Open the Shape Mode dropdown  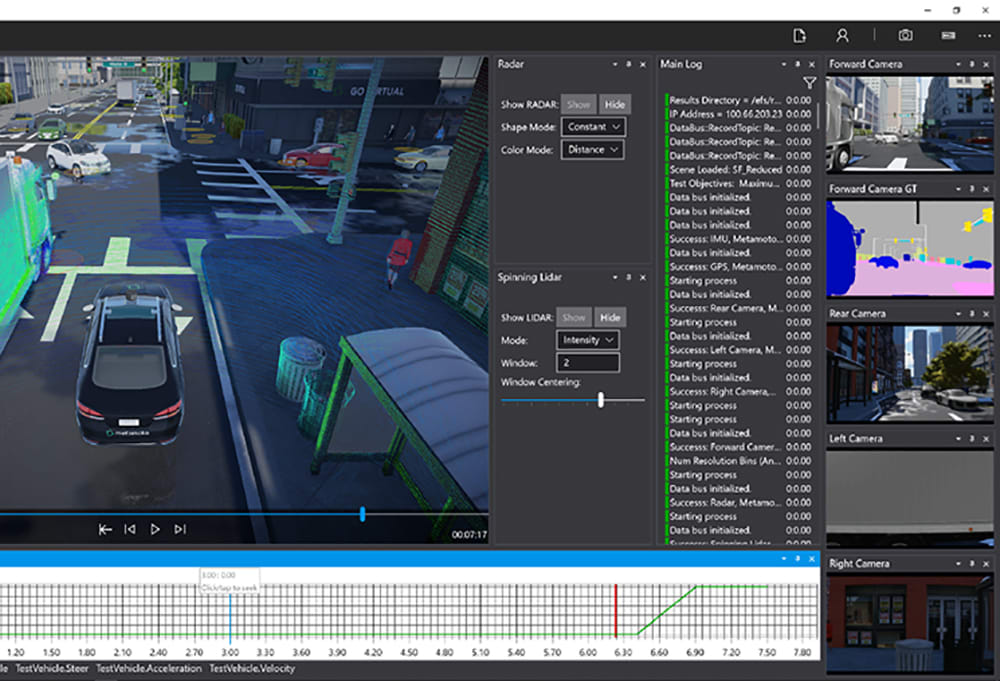pyautogui.click(x=593, y=127)
